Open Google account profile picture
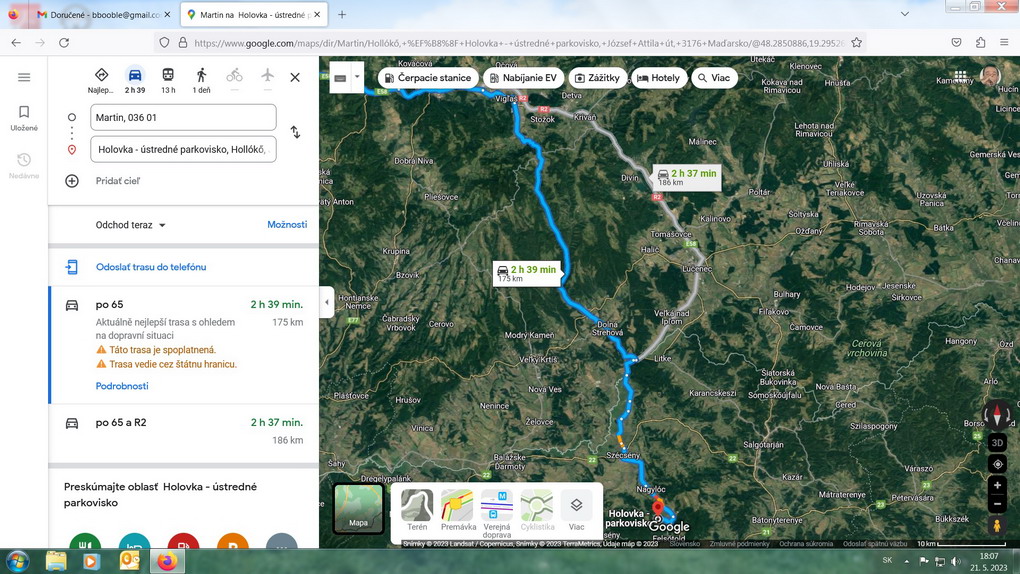Viewport: 1020px width, 574px height. 990,75
